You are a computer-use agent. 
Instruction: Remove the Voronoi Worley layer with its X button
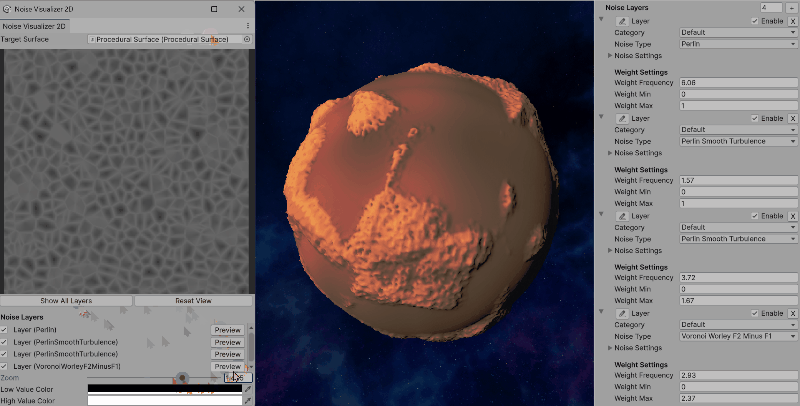tap(792, 313)
